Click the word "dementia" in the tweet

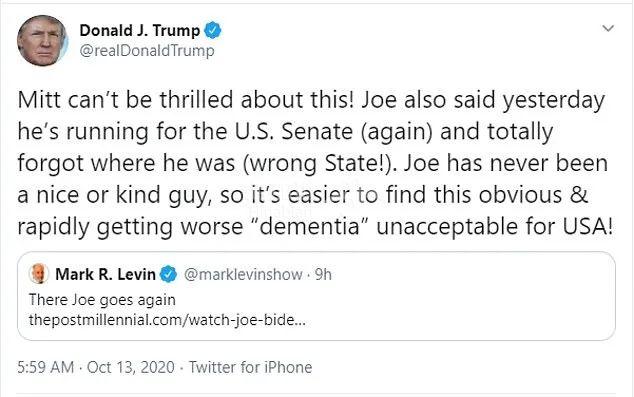tap(309, 226)
